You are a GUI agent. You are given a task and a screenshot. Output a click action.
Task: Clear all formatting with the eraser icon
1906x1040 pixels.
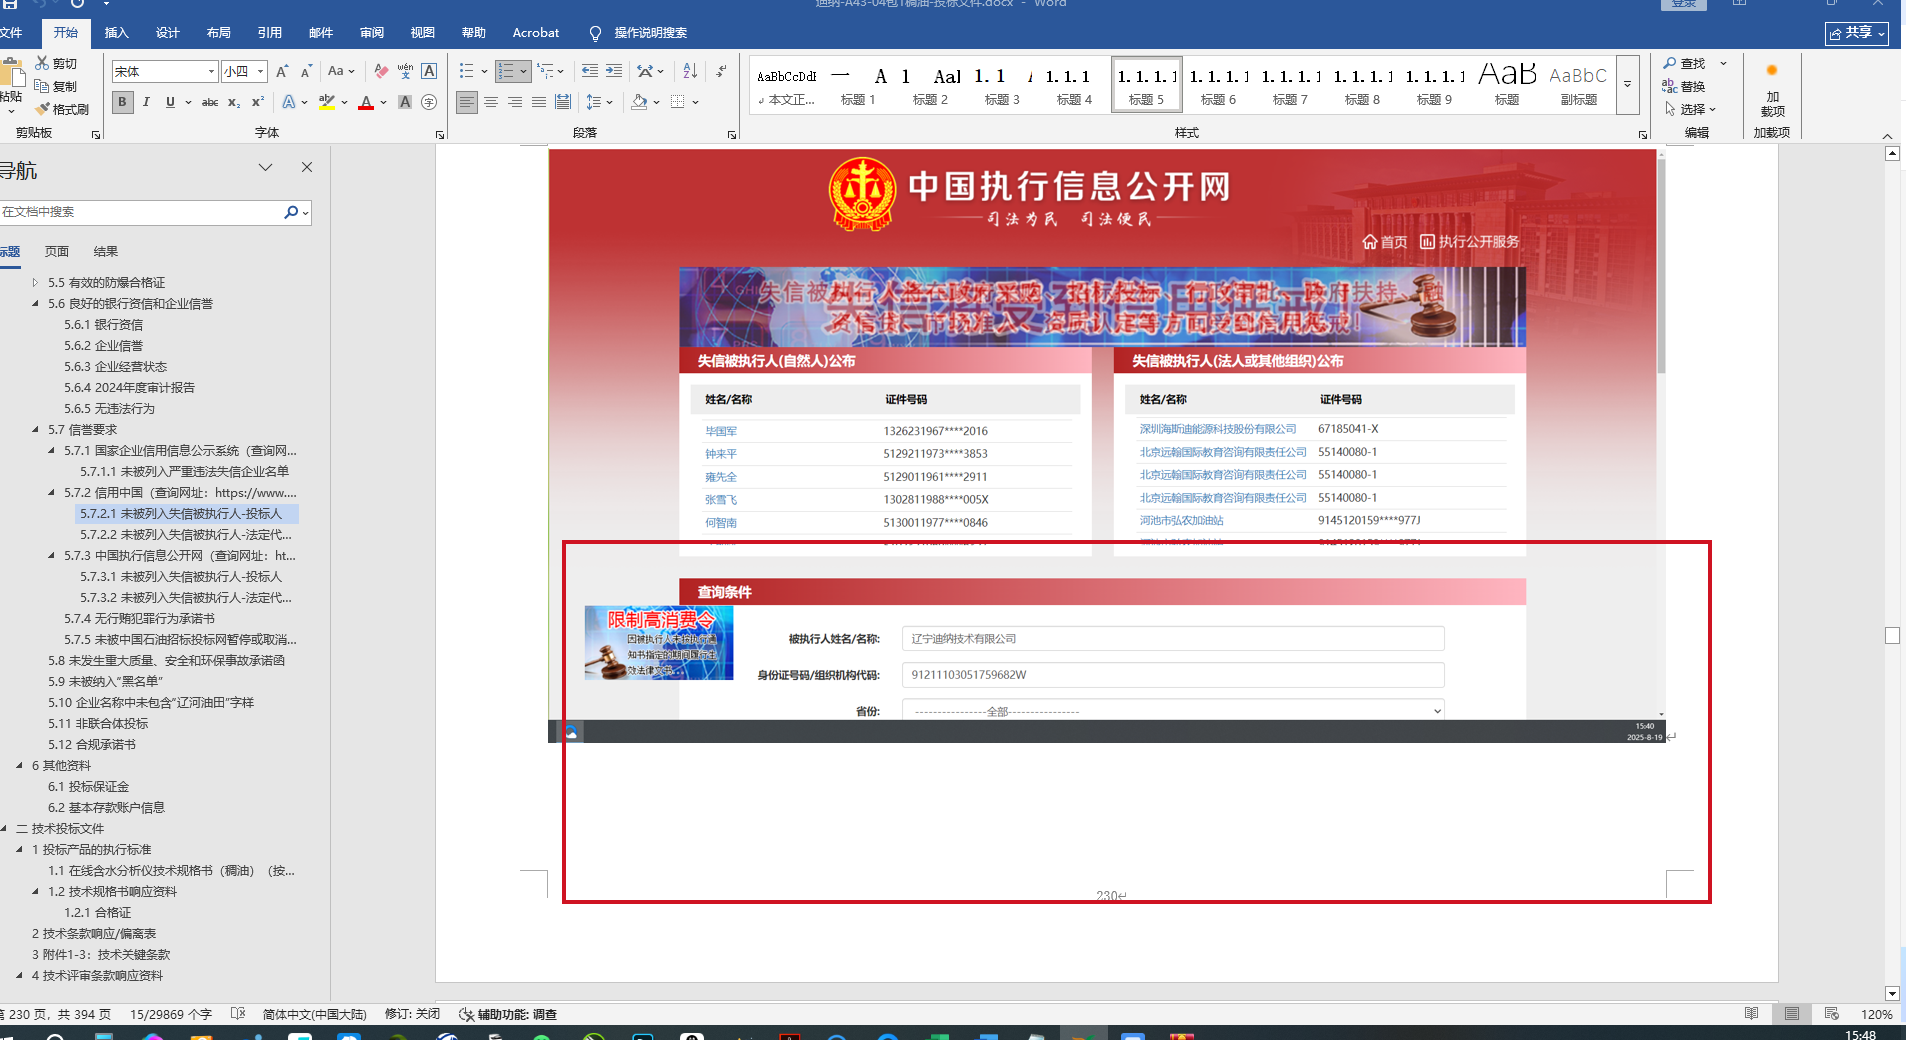tap(381, 71)
